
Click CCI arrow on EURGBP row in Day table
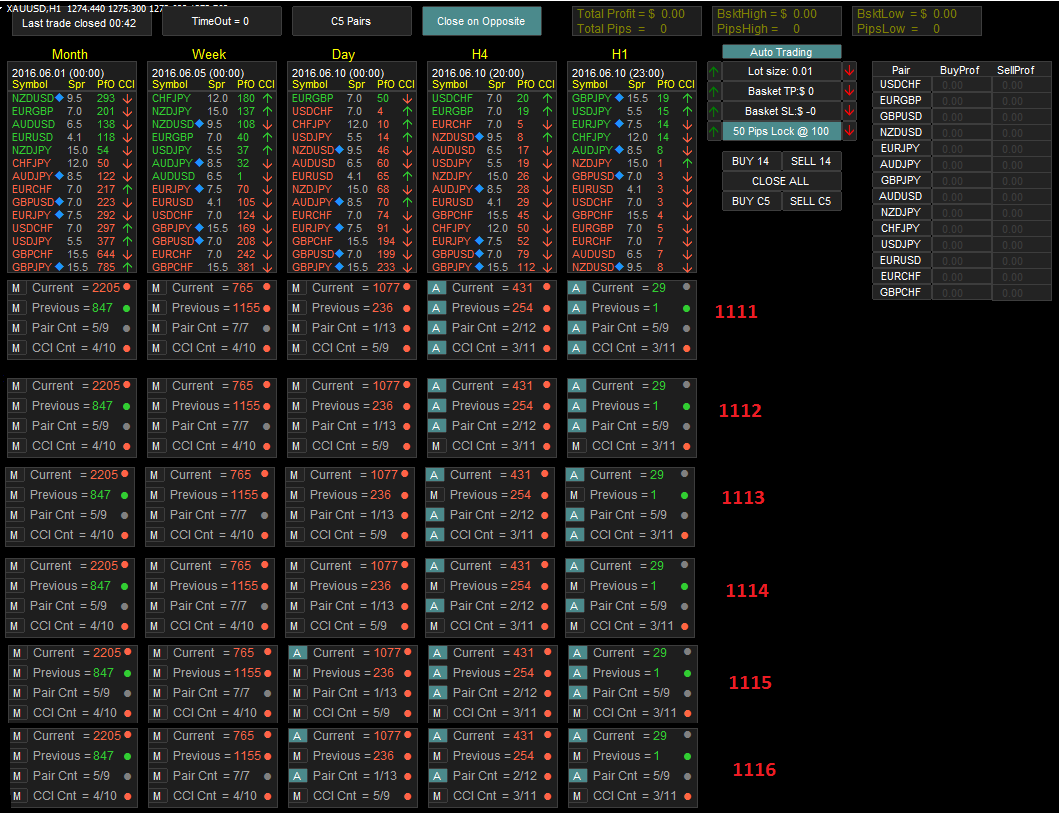pyautogui.click(x=407, y=98)
